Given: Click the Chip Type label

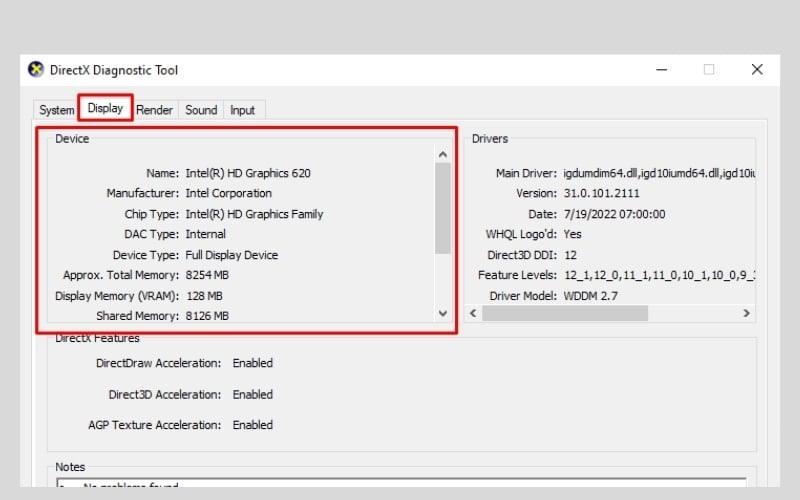Looking at the screenshot, I should [x=152, y=214].
